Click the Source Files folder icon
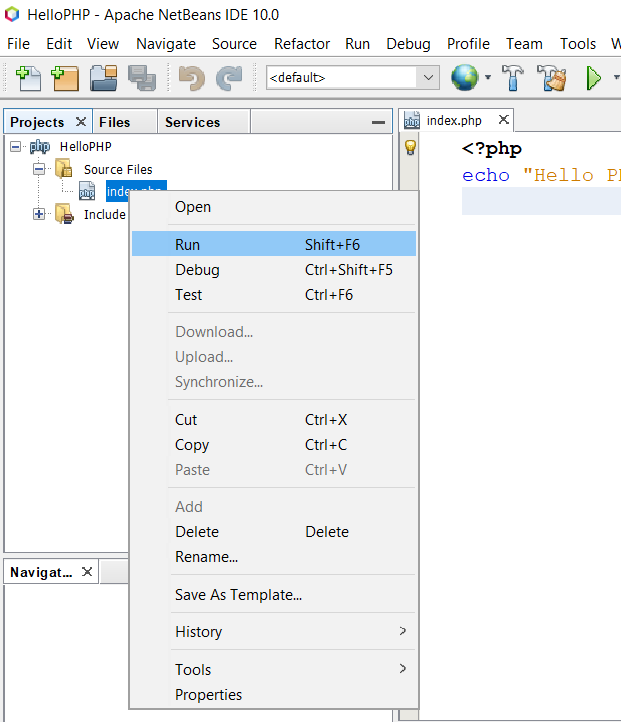The height and width of the screenshot is (722, 621). [64, 169]
